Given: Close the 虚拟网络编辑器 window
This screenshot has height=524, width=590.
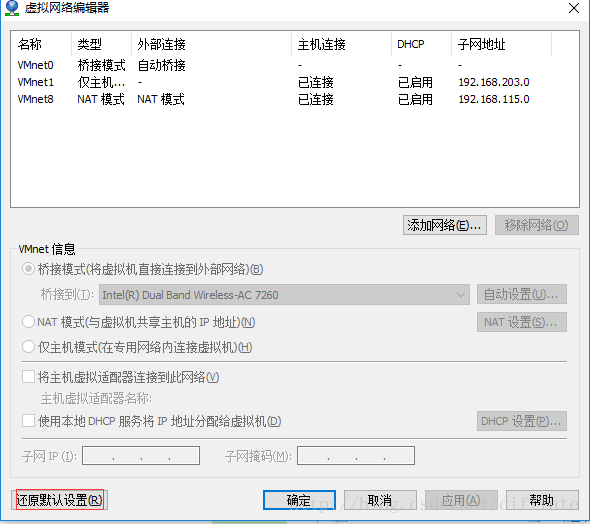Looking at the screenshot, I should point(573,8).
